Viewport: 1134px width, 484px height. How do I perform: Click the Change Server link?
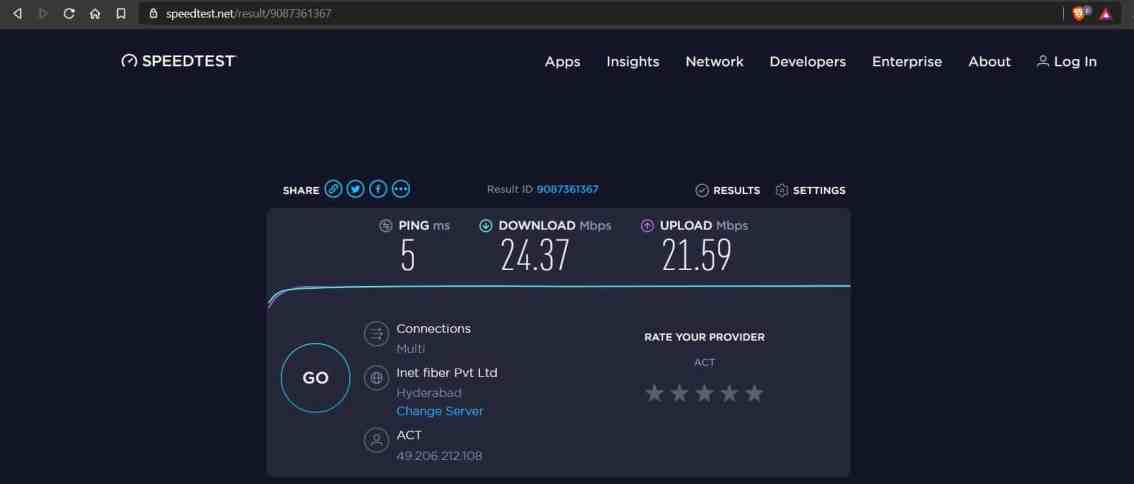point(440,411)
